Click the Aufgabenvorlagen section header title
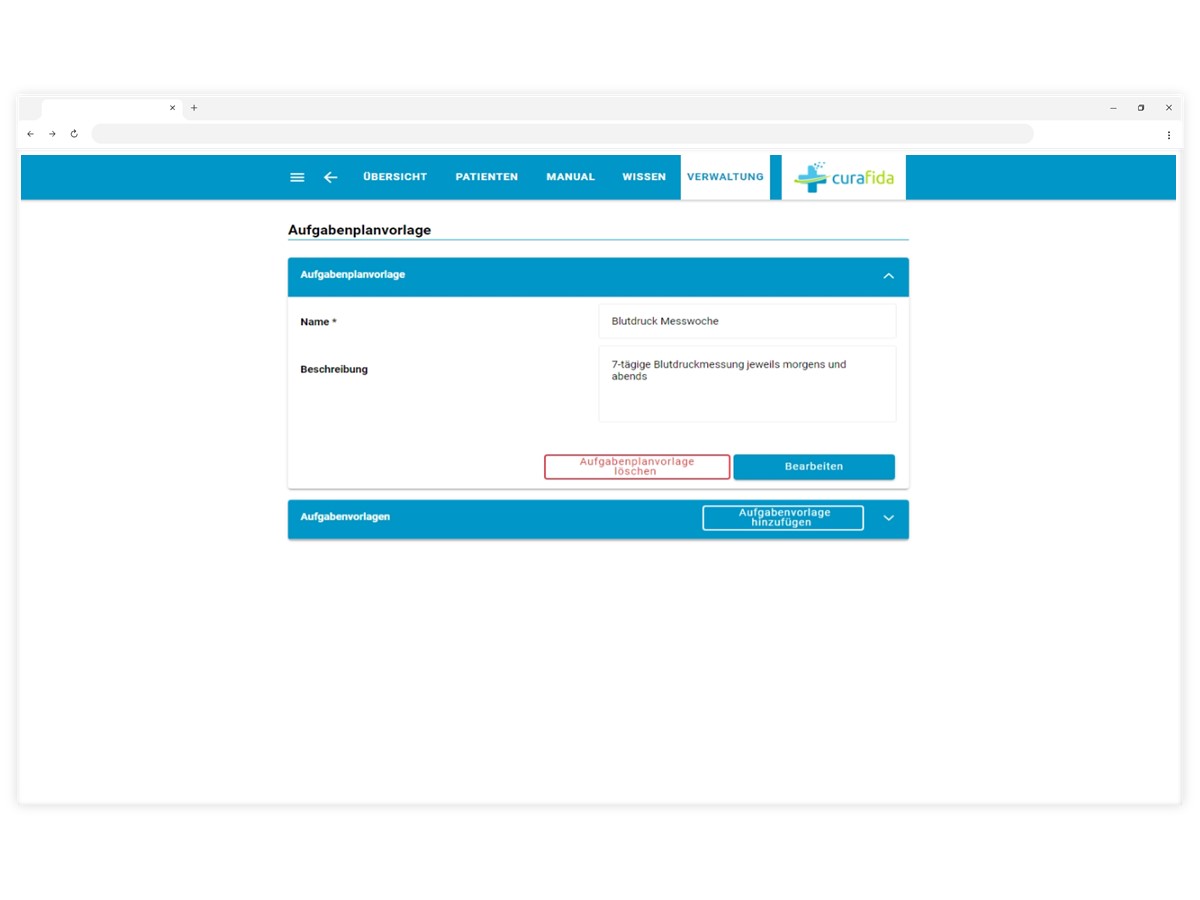The width and height of the screenshot is (1200, 900). pyautogui.click(x=345, y=517)
